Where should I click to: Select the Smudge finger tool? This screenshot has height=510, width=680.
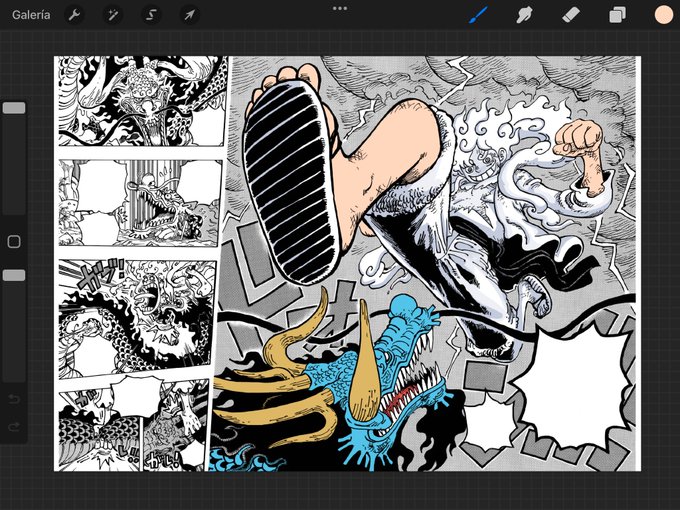pos(524,15)
